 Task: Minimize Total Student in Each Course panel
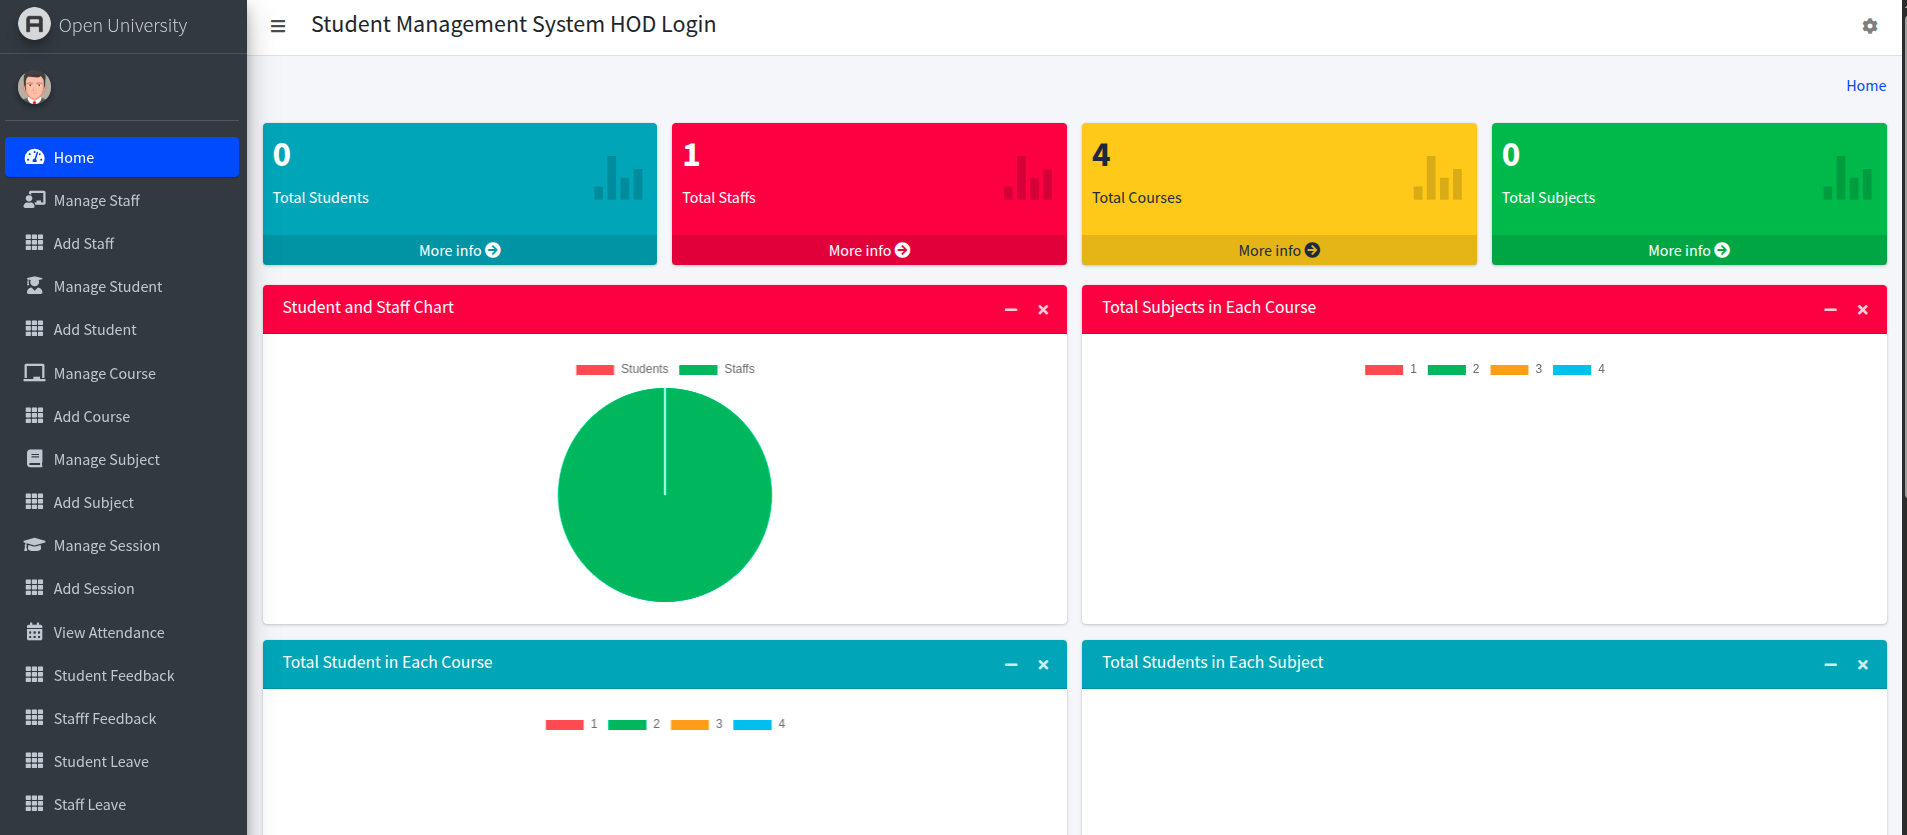1011,665
